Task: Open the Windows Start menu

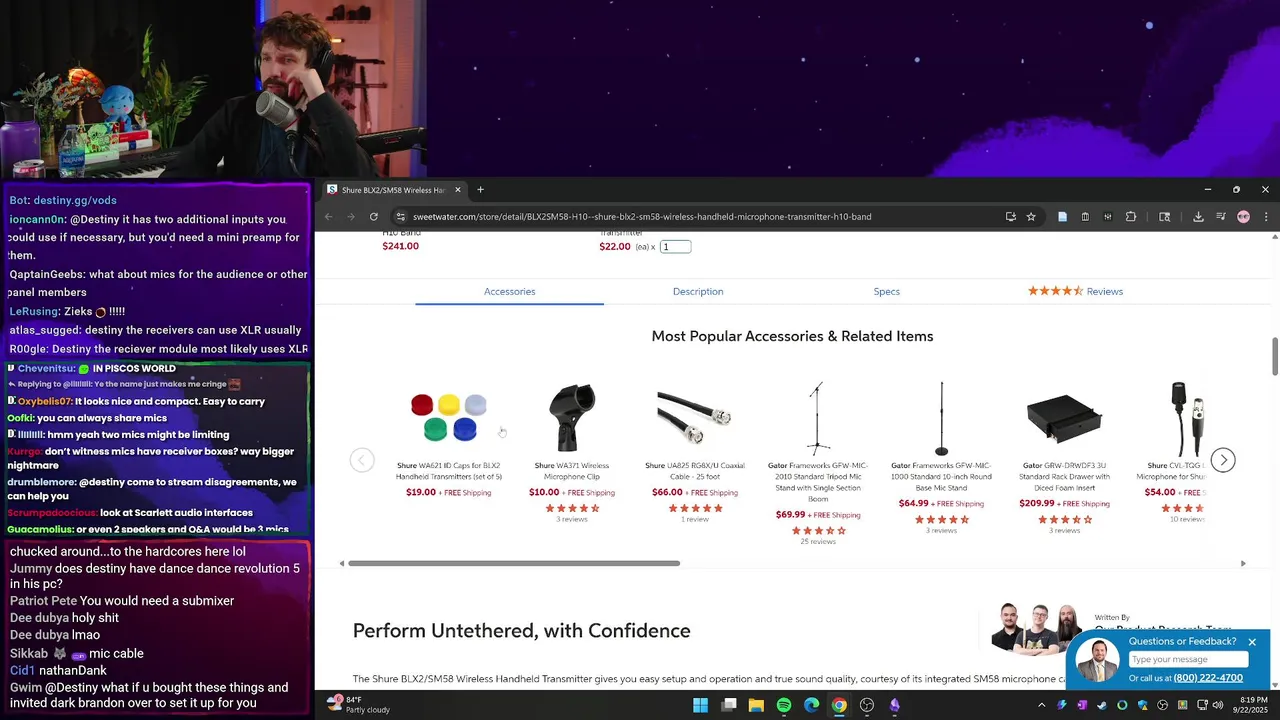Action: (x=701, y=705)
